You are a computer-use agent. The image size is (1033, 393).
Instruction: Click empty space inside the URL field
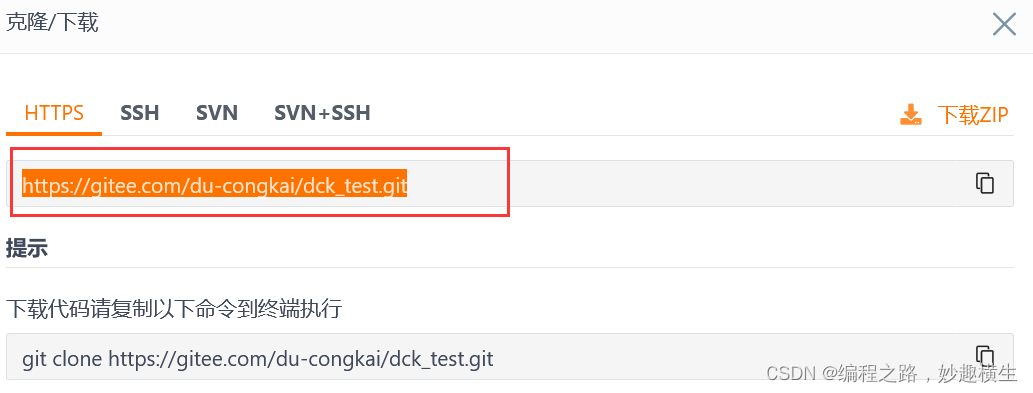tap(685, 184)
